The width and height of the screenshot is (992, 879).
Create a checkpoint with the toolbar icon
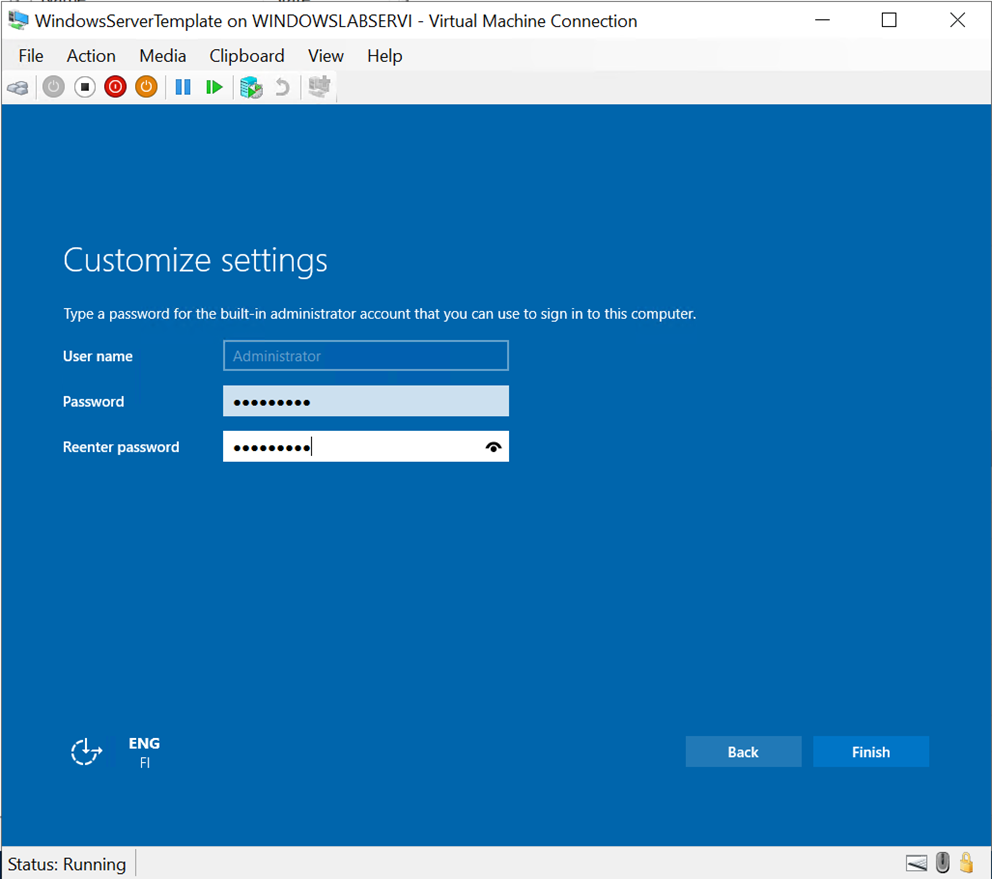pos(251,88)
